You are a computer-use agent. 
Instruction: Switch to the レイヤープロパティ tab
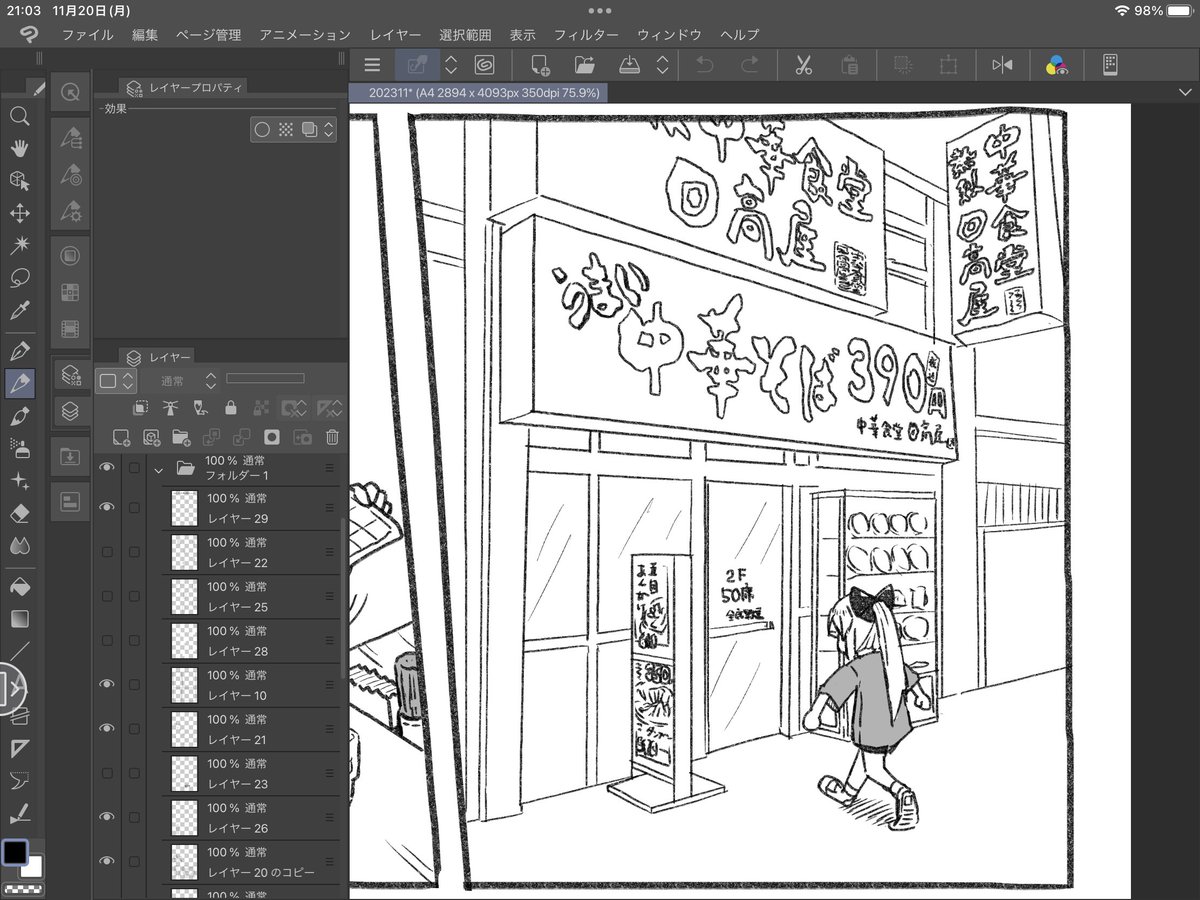[x=184, y=87]
